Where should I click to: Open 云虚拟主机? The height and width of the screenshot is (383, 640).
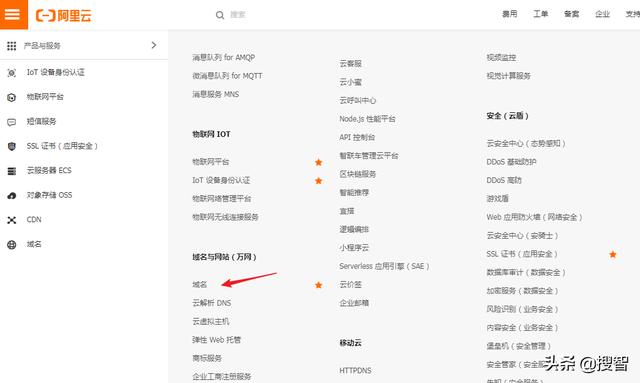[x=211, y=321]
